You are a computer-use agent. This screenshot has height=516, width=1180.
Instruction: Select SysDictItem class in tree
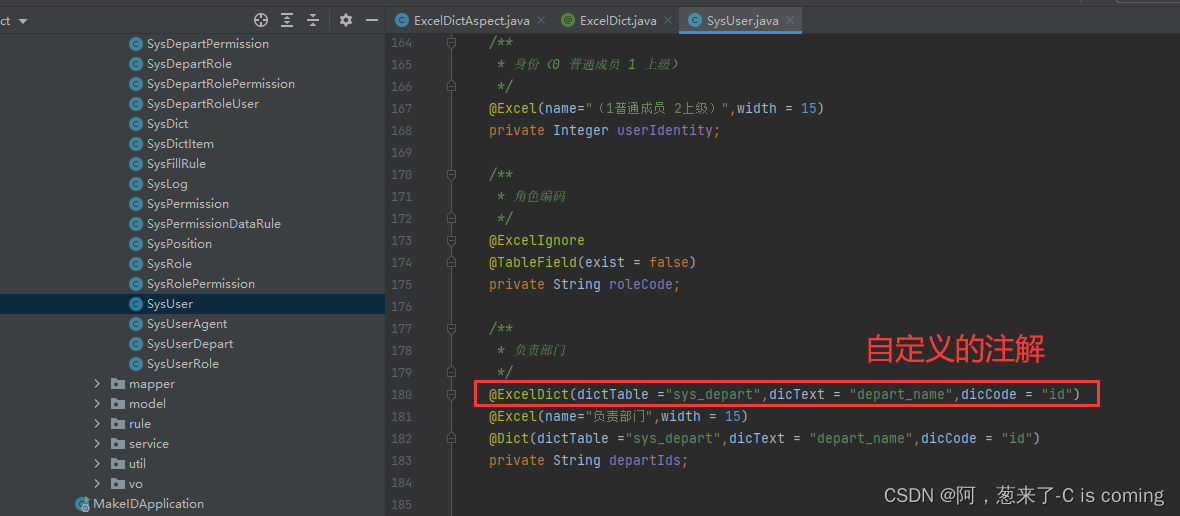[181, 144]
